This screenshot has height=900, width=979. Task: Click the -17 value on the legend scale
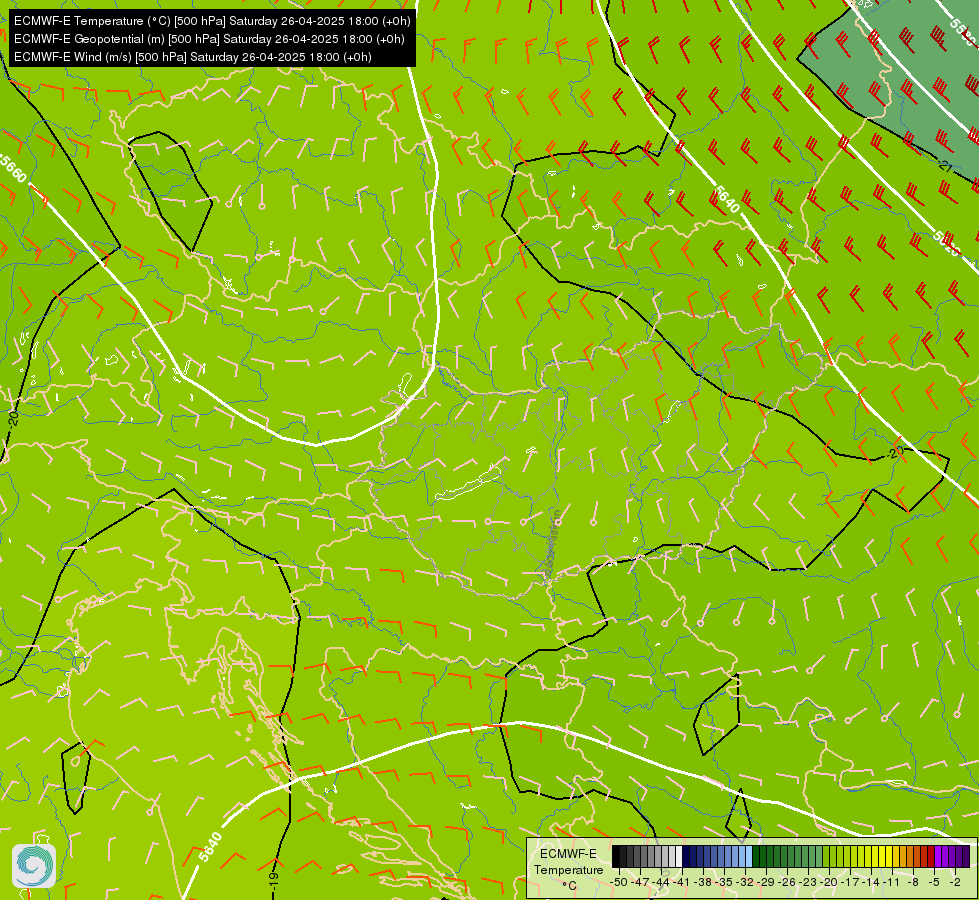[850, 882]
